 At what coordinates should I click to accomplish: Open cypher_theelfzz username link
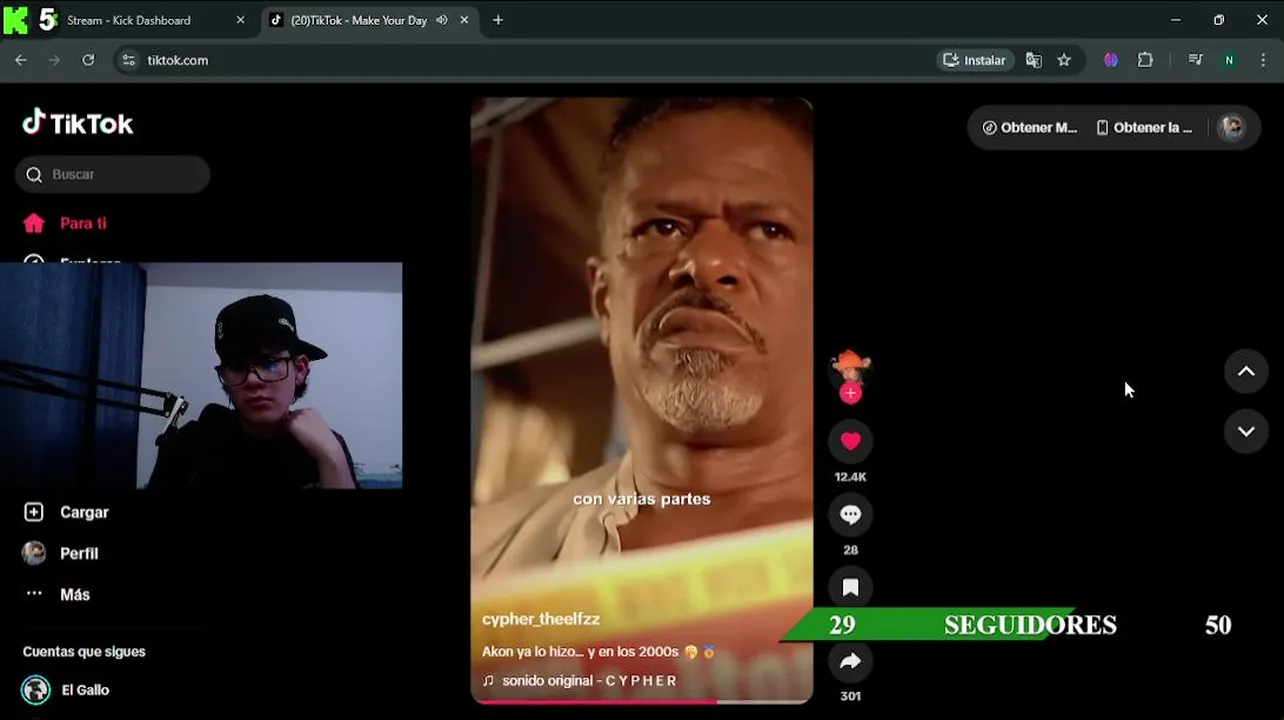coord(541,619)
